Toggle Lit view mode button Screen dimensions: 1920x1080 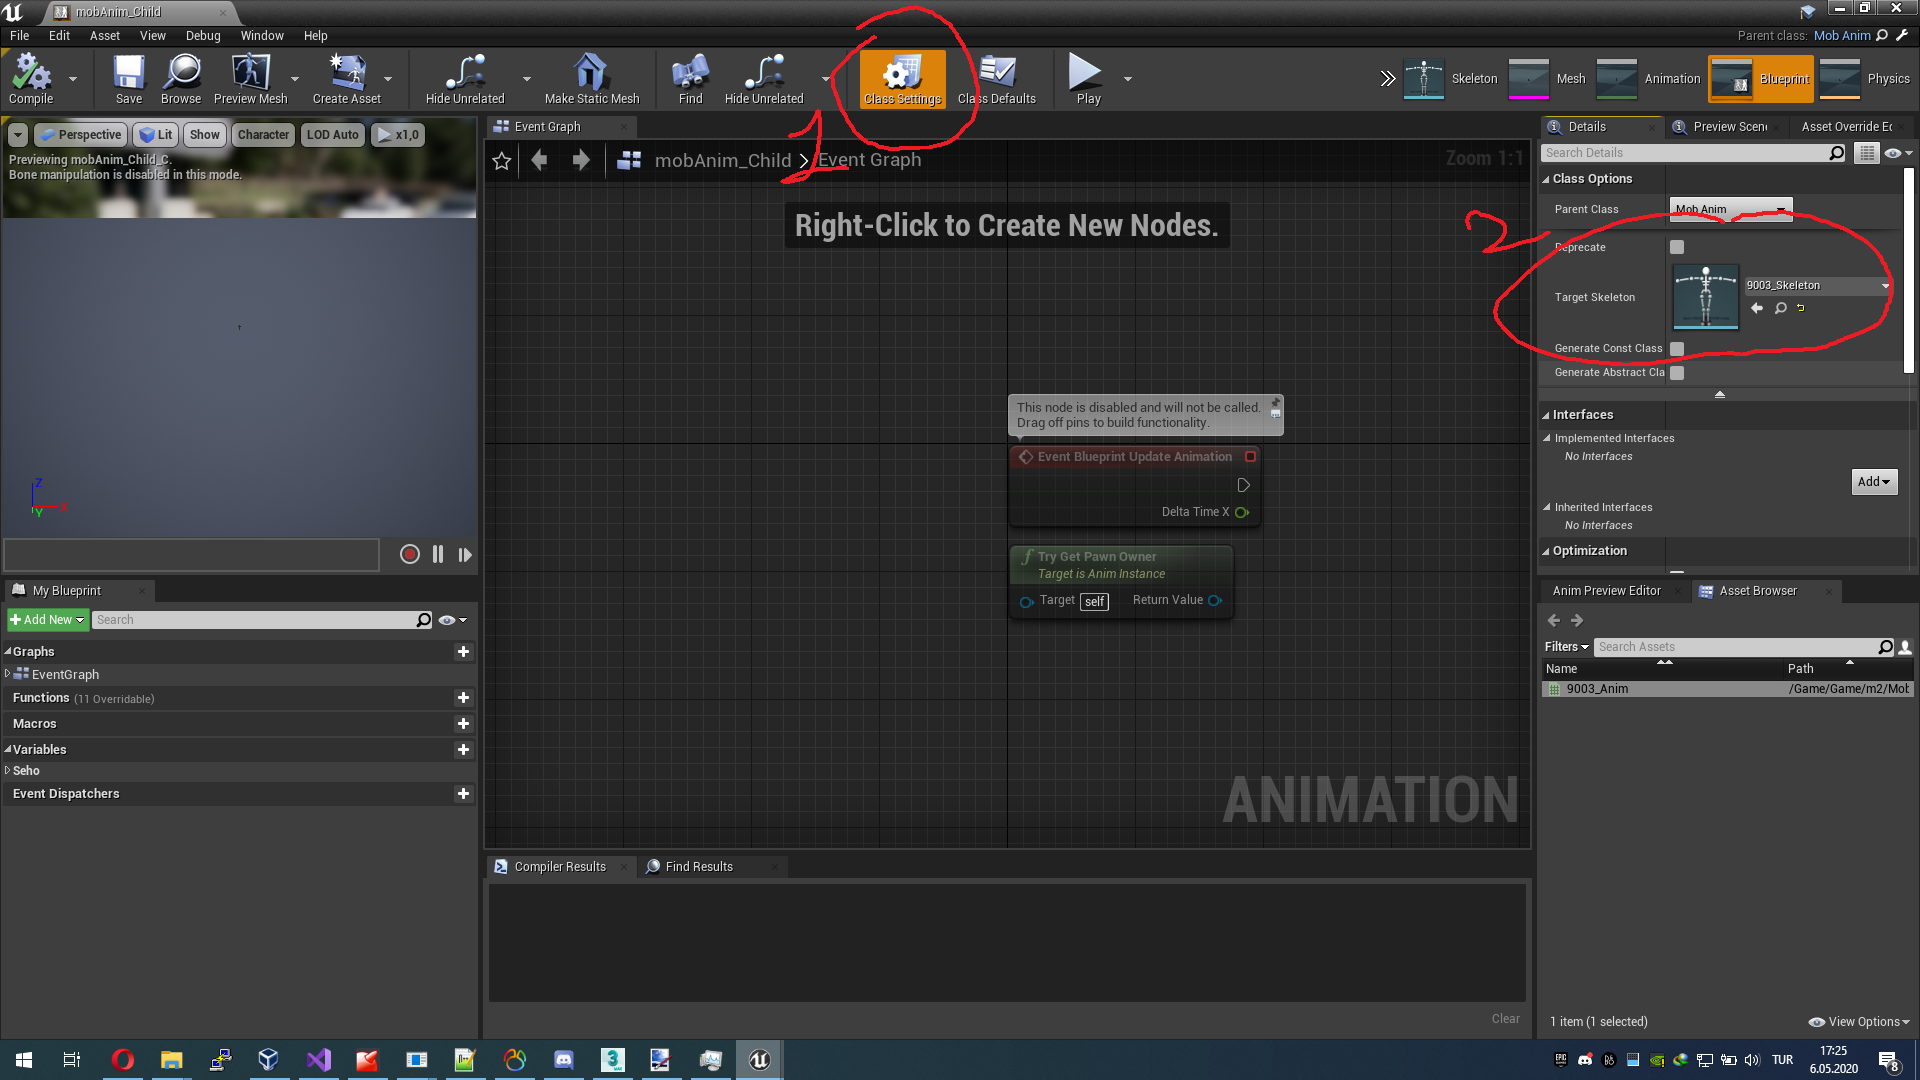pyautogui.click(x=156, y=135)
